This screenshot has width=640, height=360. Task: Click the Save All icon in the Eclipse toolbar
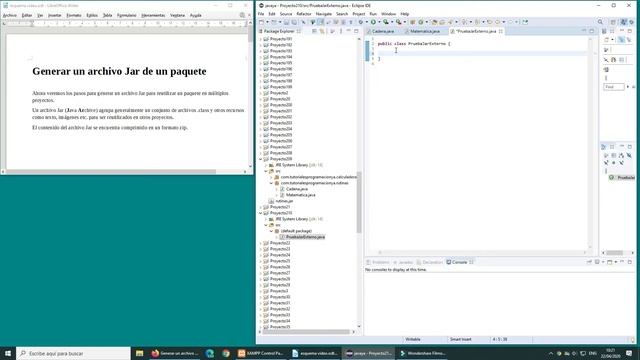coord(293,22)
